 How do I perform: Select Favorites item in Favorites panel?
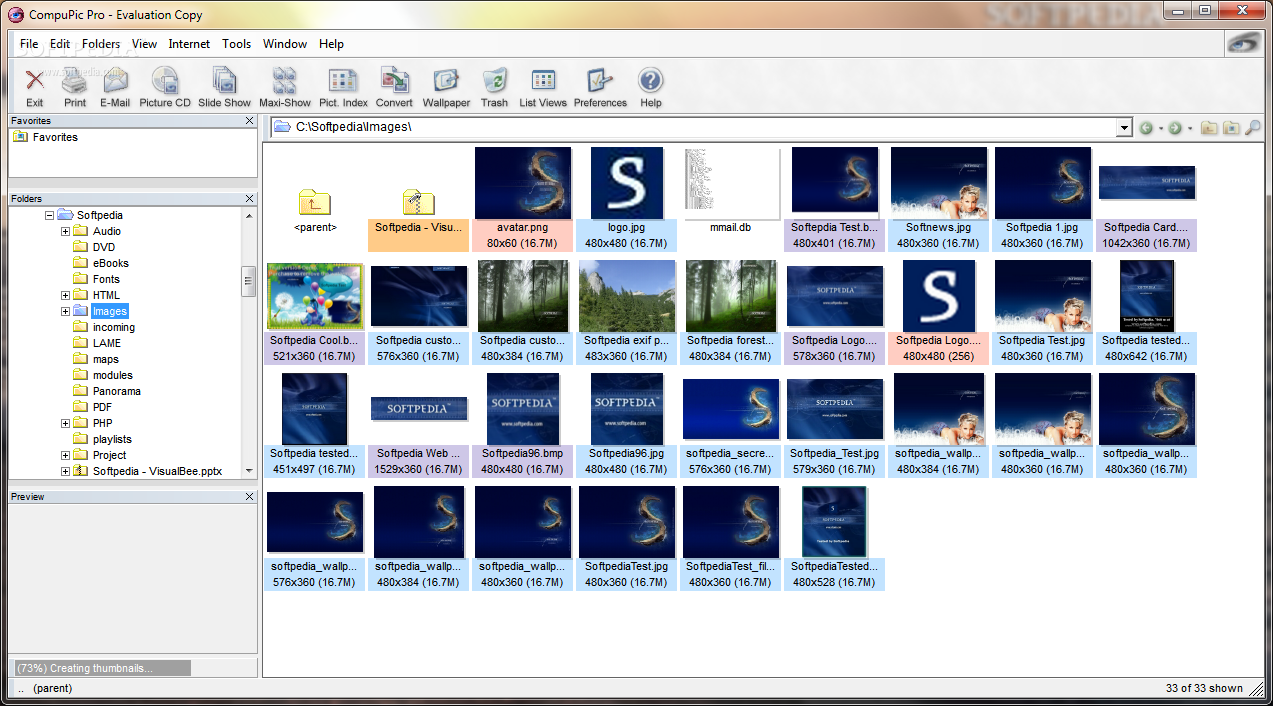tap(55, 137)
